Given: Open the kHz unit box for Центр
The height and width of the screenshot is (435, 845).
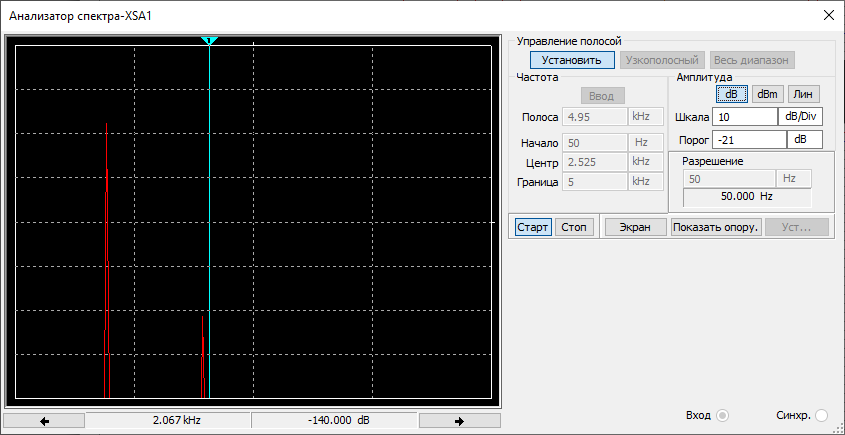Looking at the screenshot, I should click(x=646, y=162).
